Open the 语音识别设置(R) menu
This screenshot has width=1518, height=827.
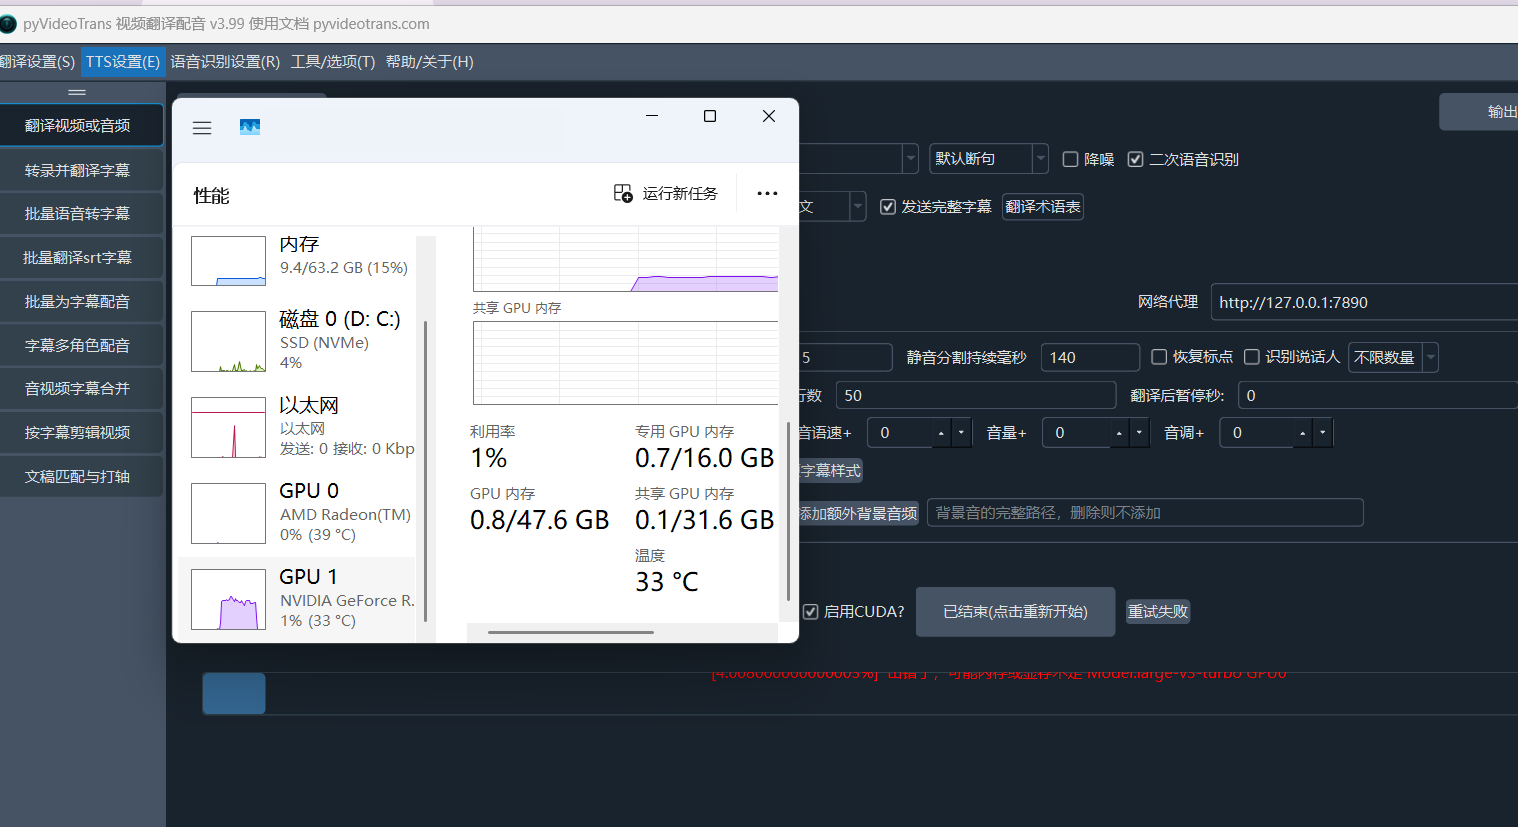(x=225, y=62)
